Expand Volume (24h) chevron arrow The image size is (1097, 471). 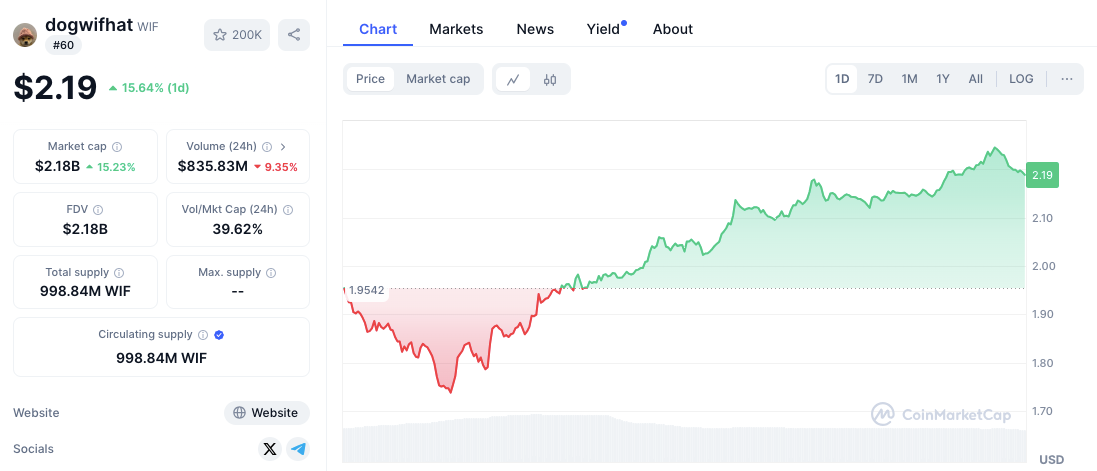coord(283,147)
